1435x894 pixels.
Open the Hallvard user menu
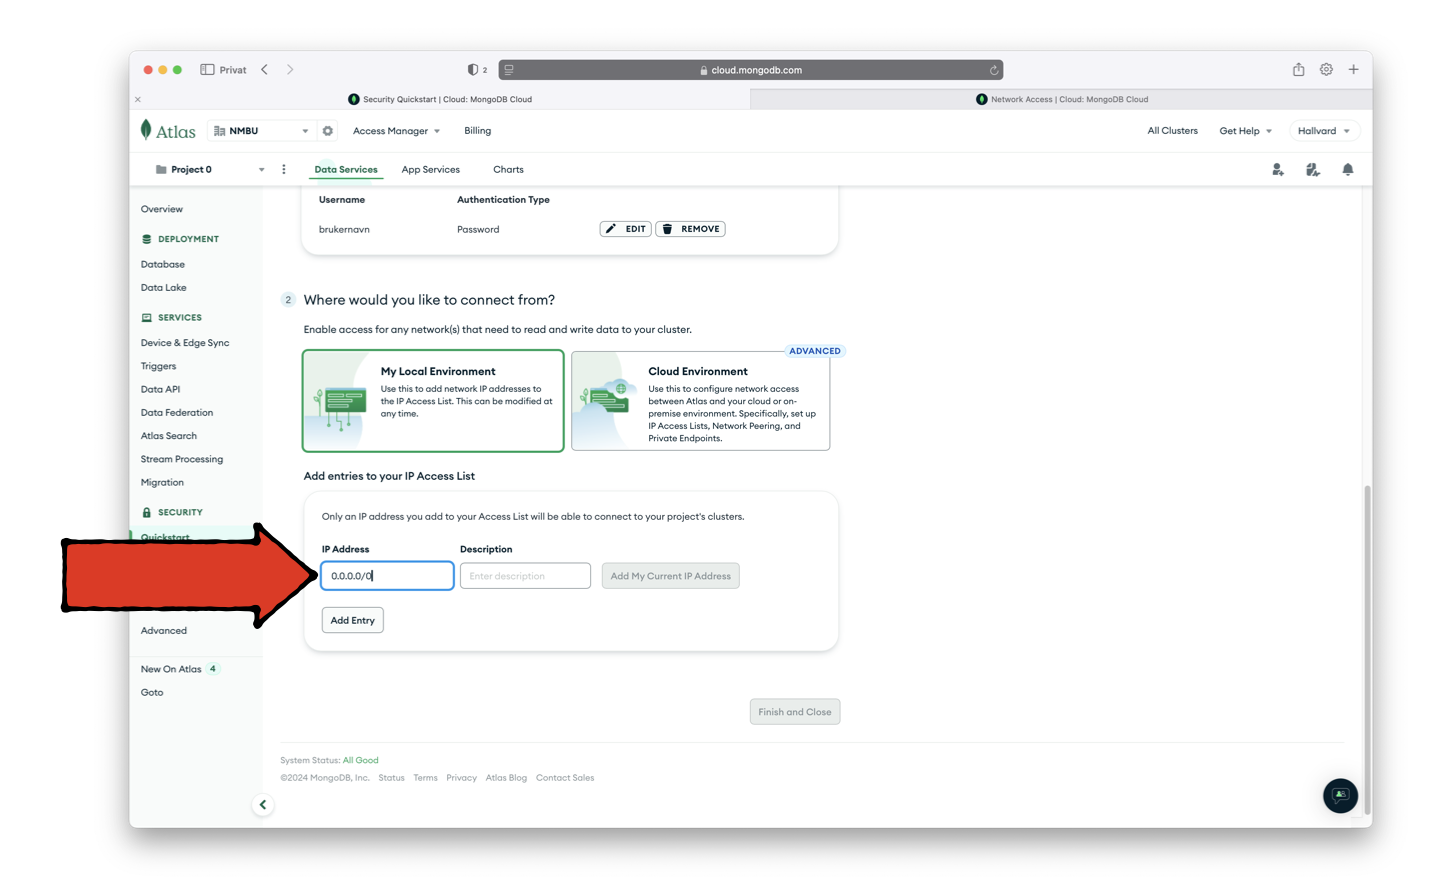point(1323,131)
